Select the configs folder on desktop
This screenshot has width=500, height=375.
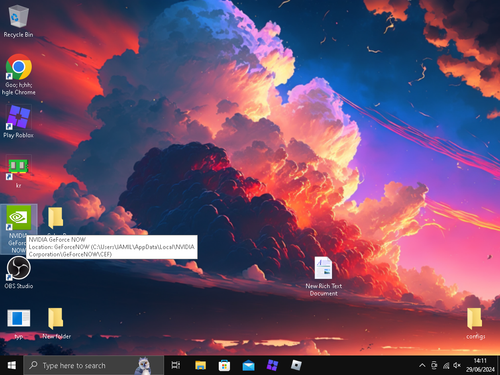click(x=475, y=323)
